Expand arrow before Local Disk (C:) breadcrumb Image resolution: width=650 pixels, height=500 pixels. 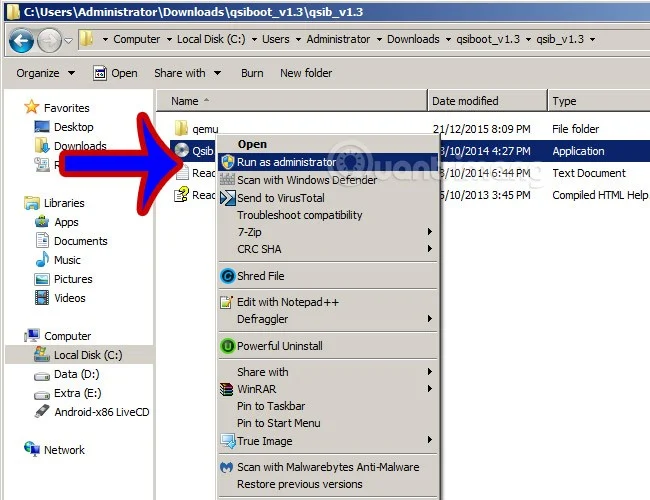pyautogui.click(x=169, y=39)
